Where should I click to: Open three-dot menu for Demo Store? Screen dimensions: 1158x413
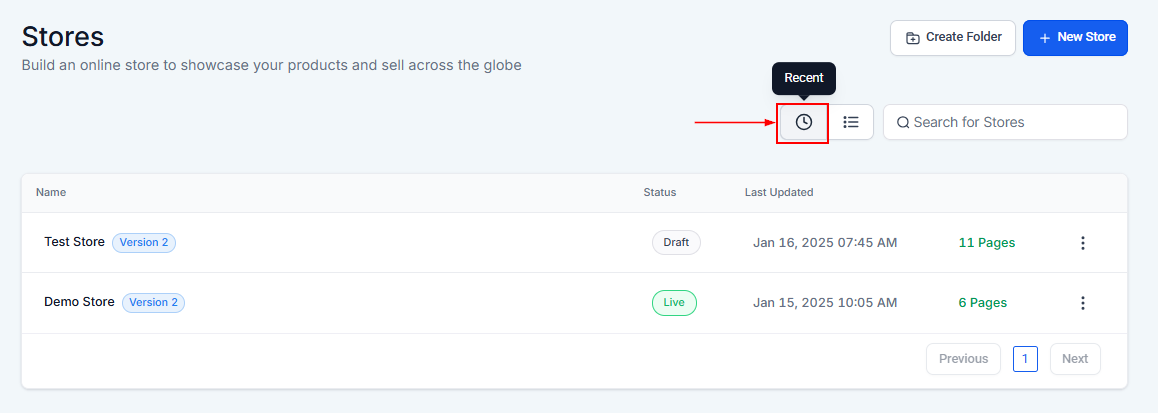[x=1082, y=303]
